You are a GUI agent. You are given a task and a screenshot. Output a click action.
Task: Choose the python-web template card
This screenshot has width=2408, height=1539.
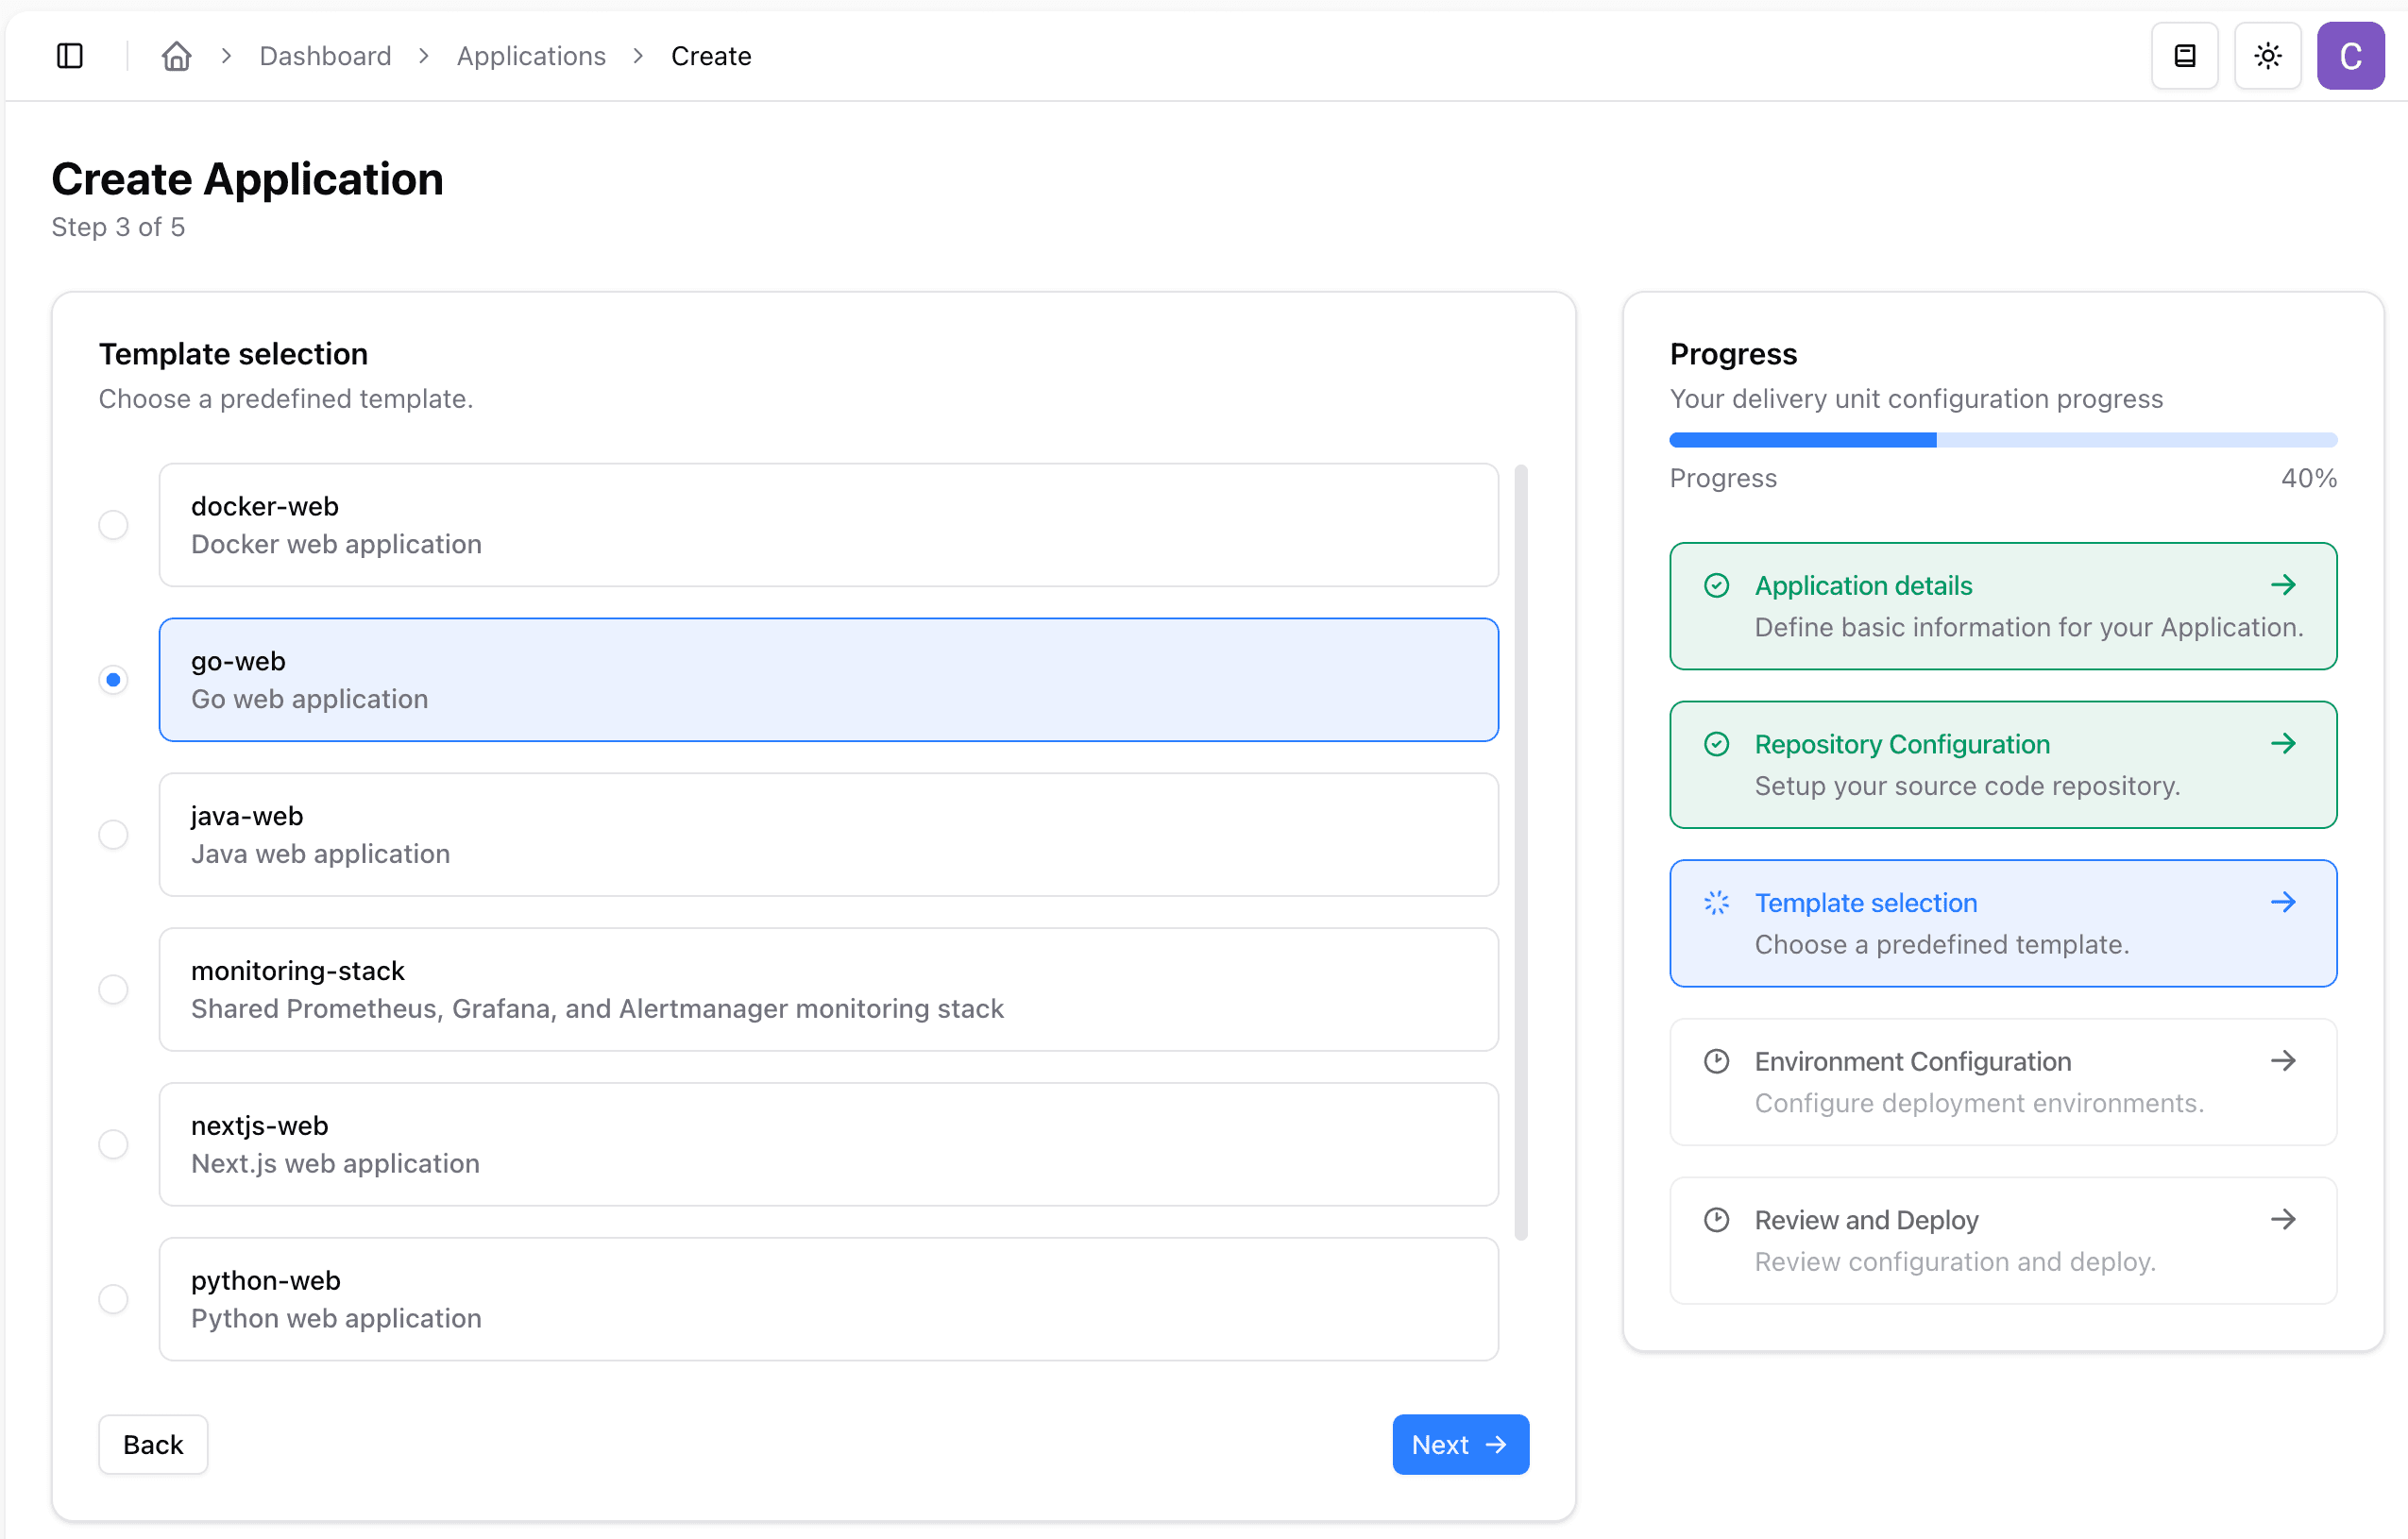pyautogui.click(x=828, y=1299)
